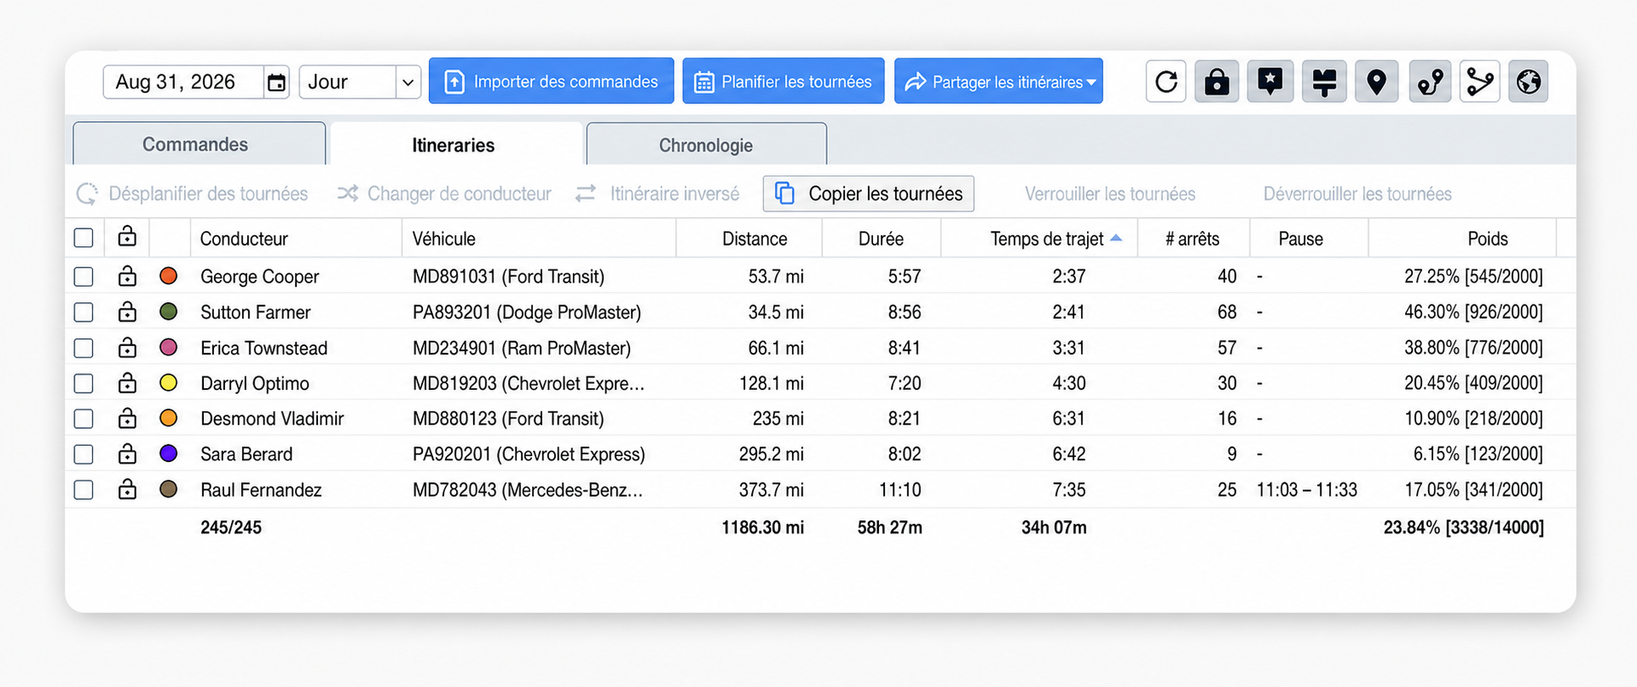Open the calendar date picker icon
Image resolution: width=1637 pixels, height=687 pixels.
[277, 82]
